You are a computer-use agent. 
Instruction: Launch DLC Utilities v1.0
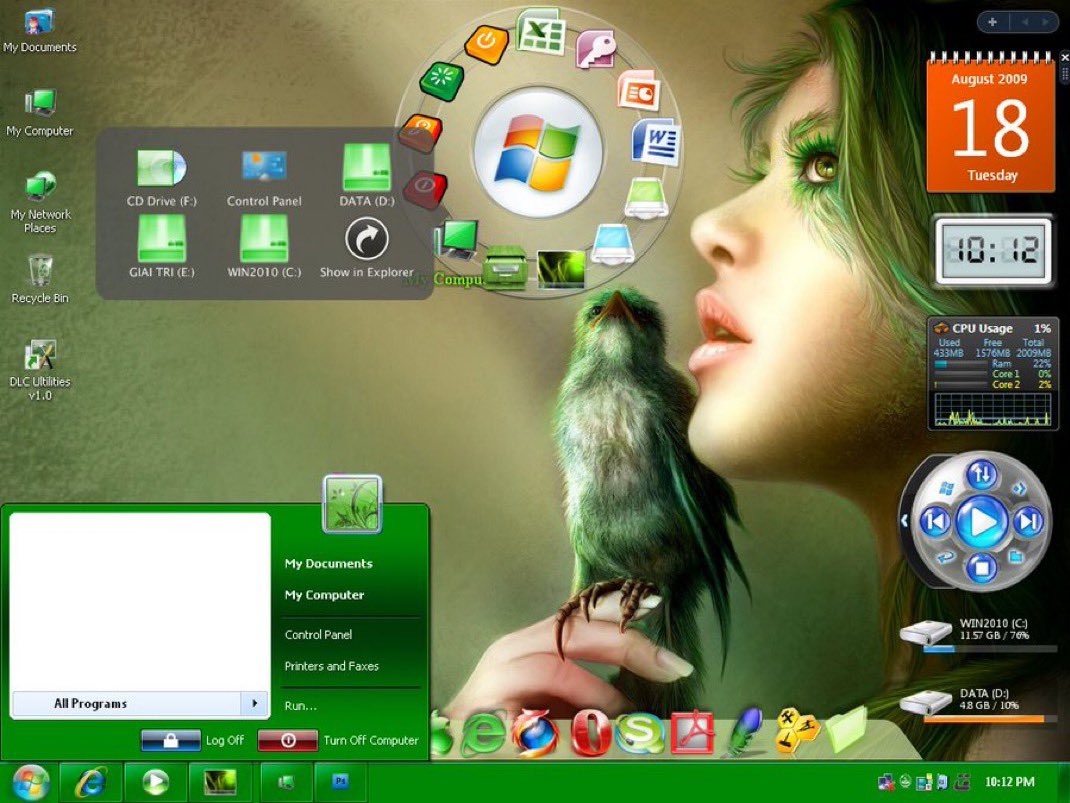40,370
